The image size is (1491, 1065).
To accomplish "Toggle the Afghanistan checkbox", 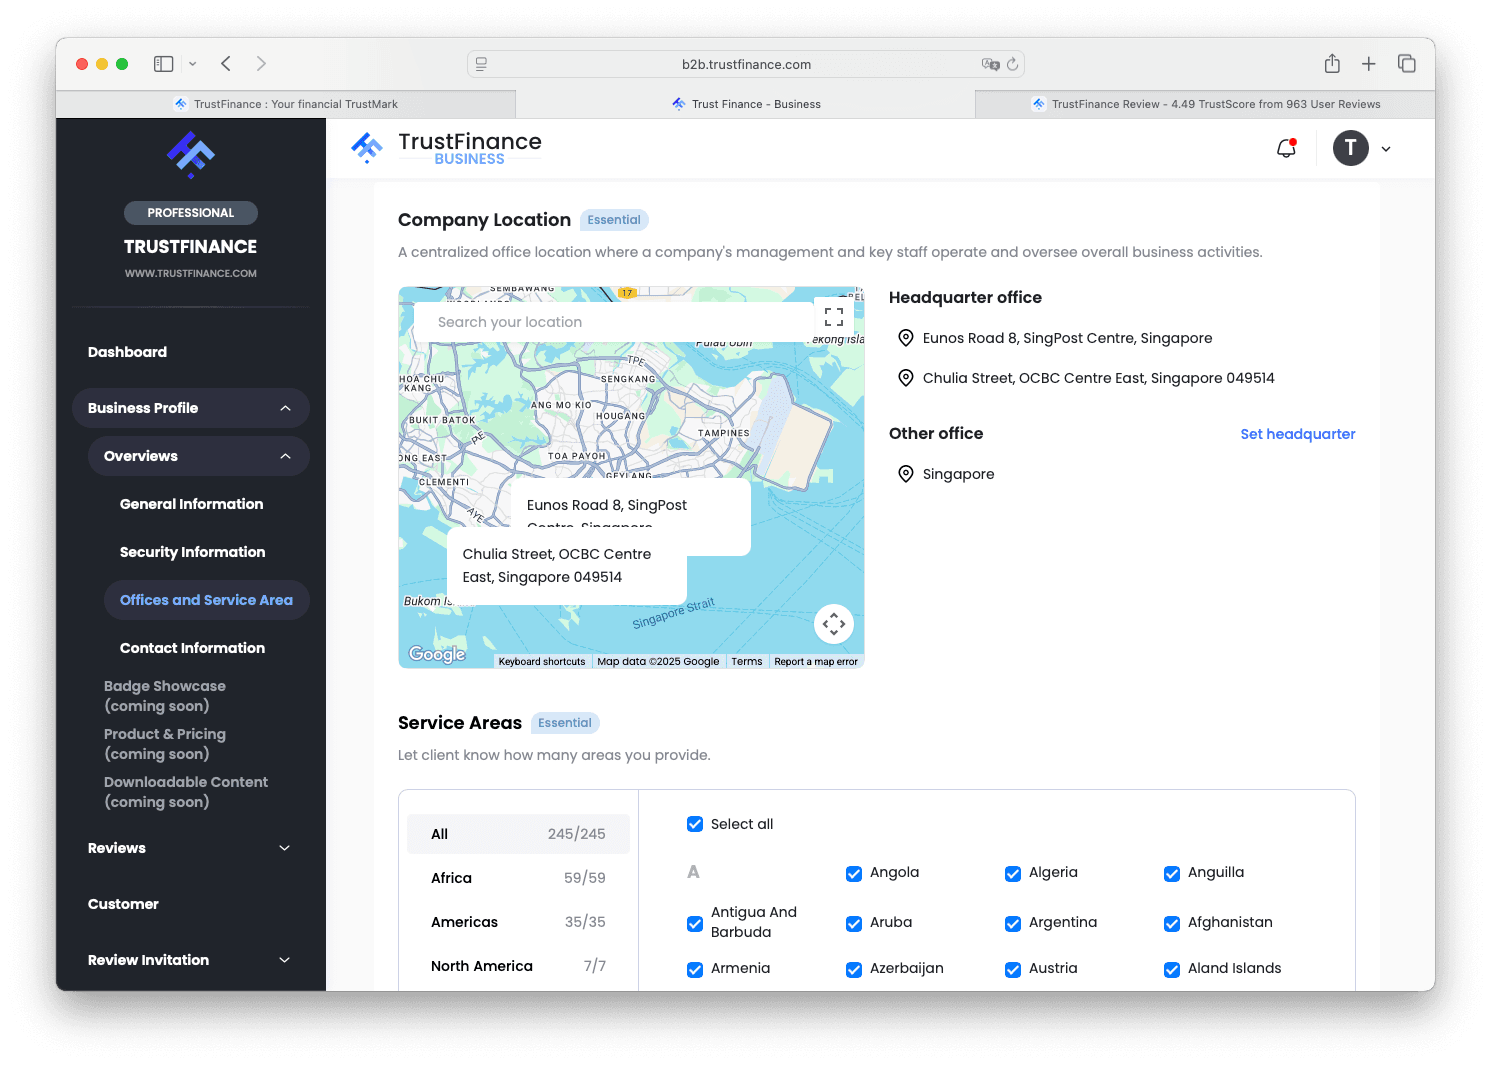I will [1172, 923].
